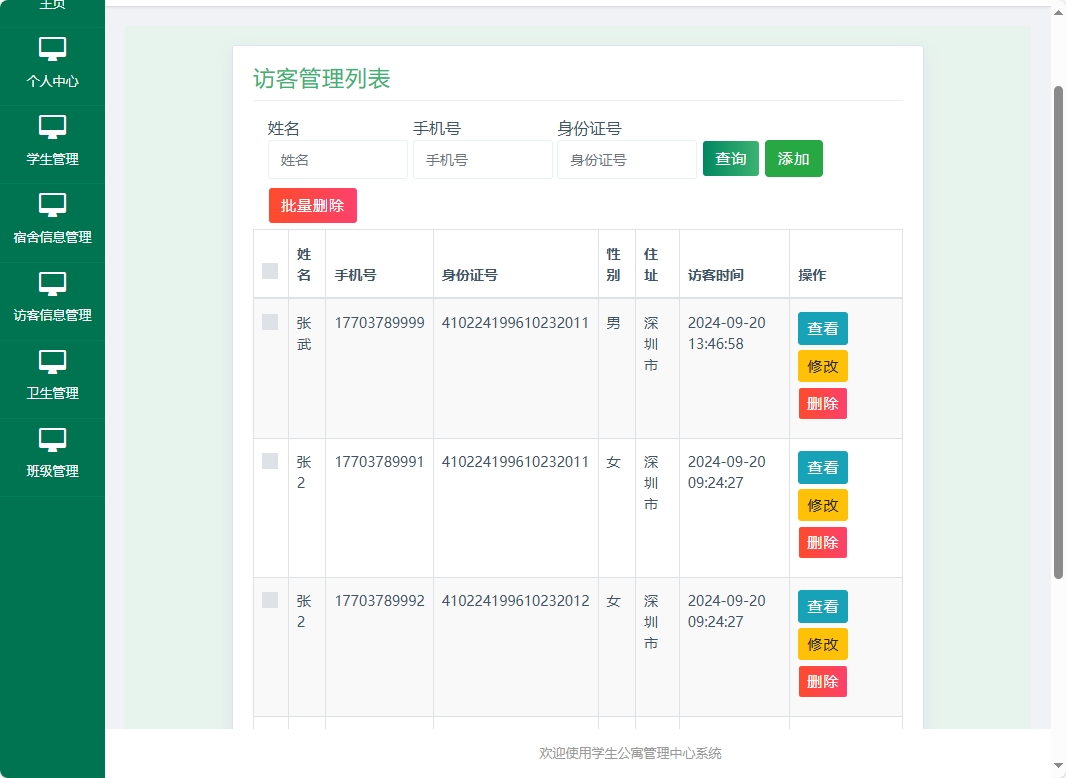This screenshot has height=778, width=1066.
Task: Click the 姓名 search input field
Action: (x=337, y=159)
